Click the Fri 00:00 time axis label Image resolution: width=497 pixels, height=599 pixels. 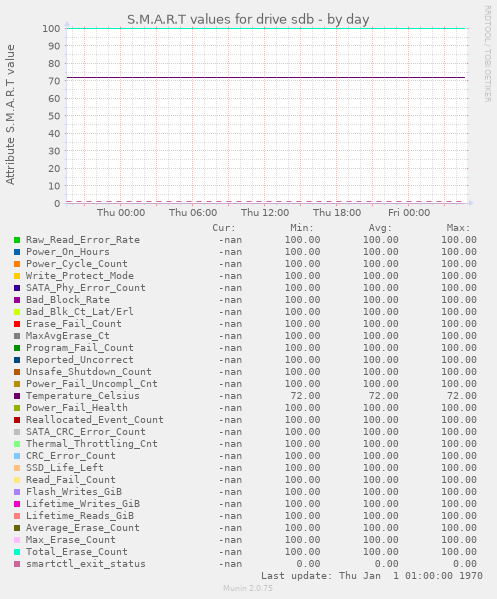pos(409,213)
